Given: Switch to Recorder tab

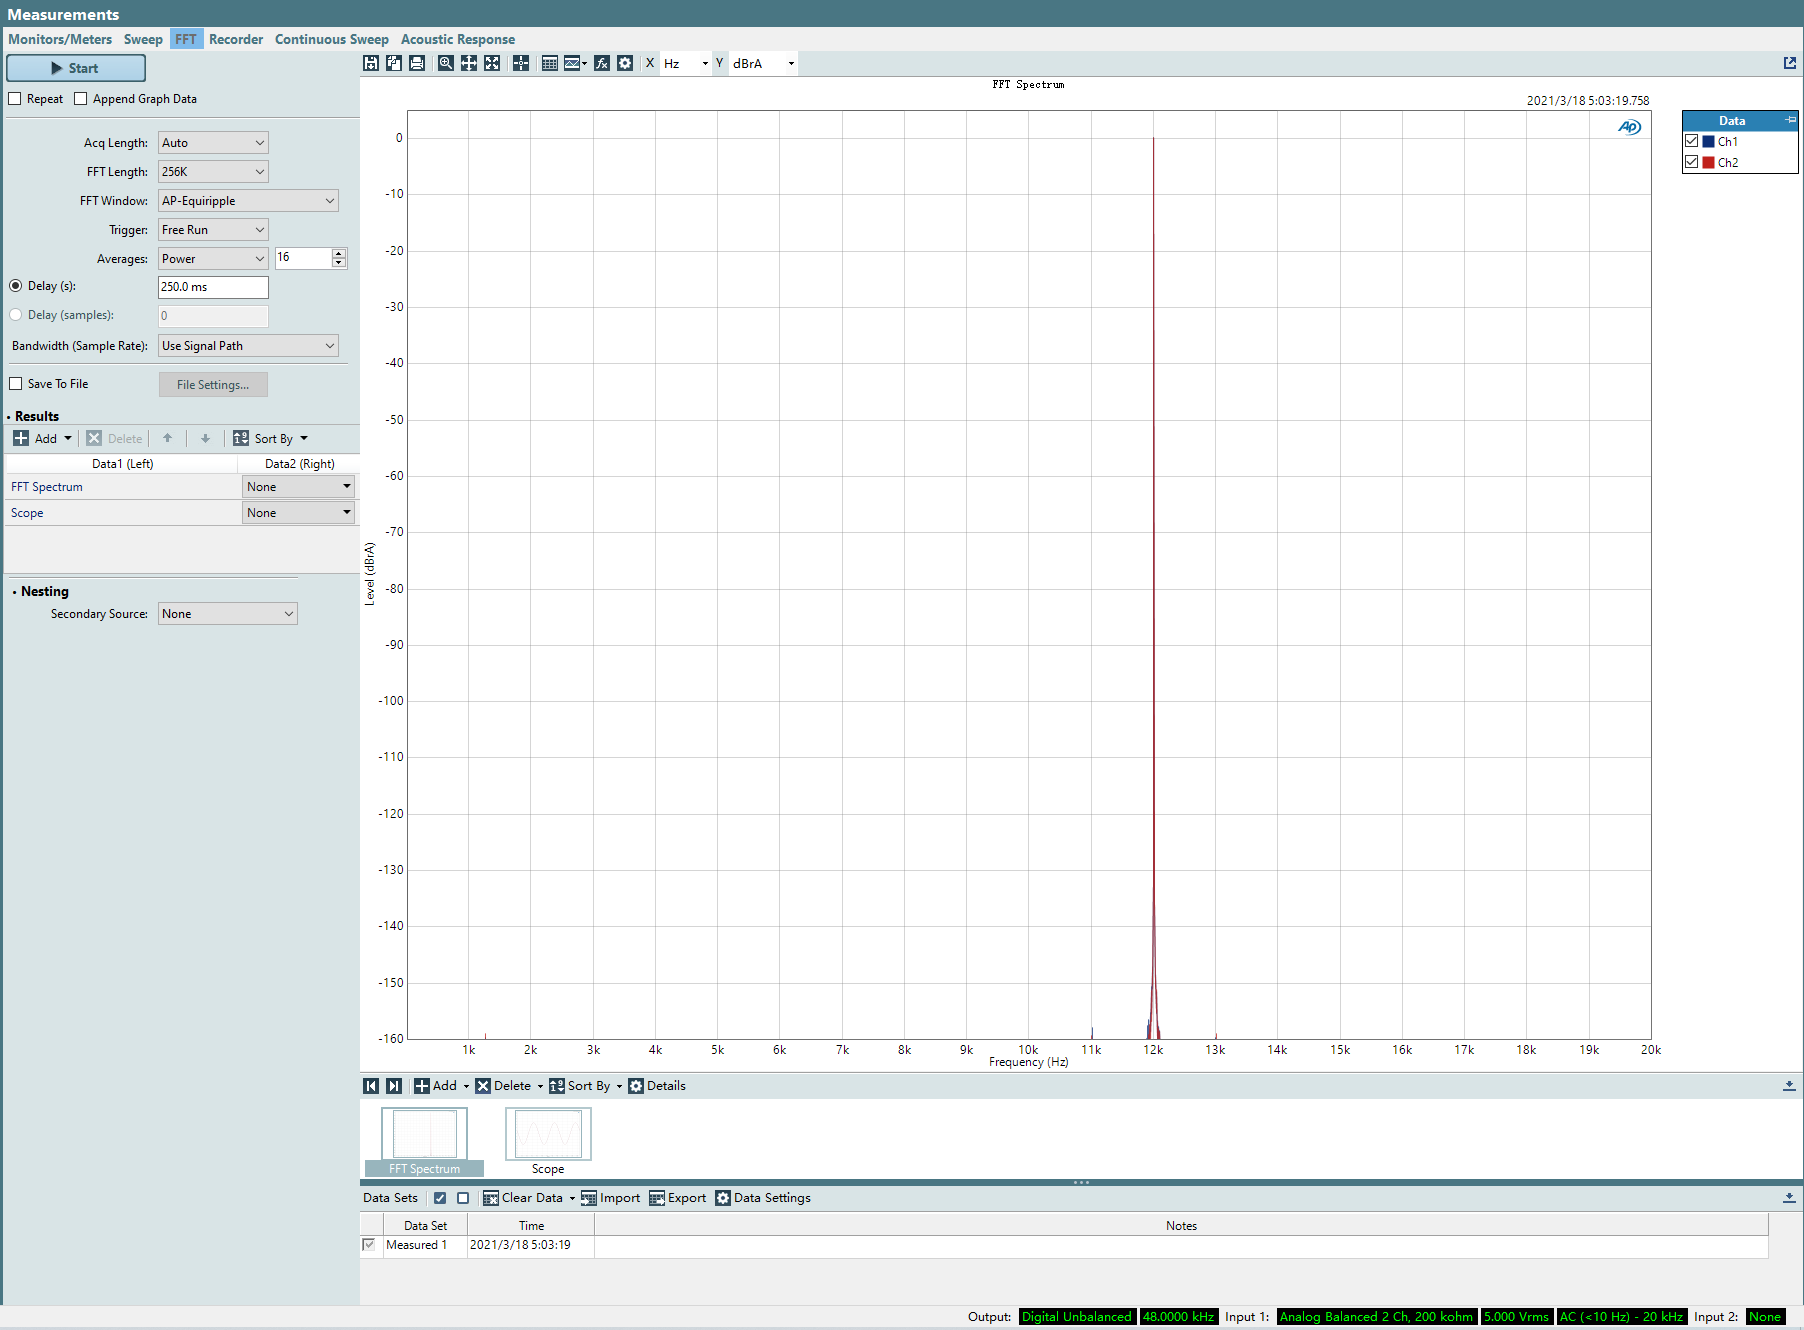Looking at the screenshot, I should (236, 39).
